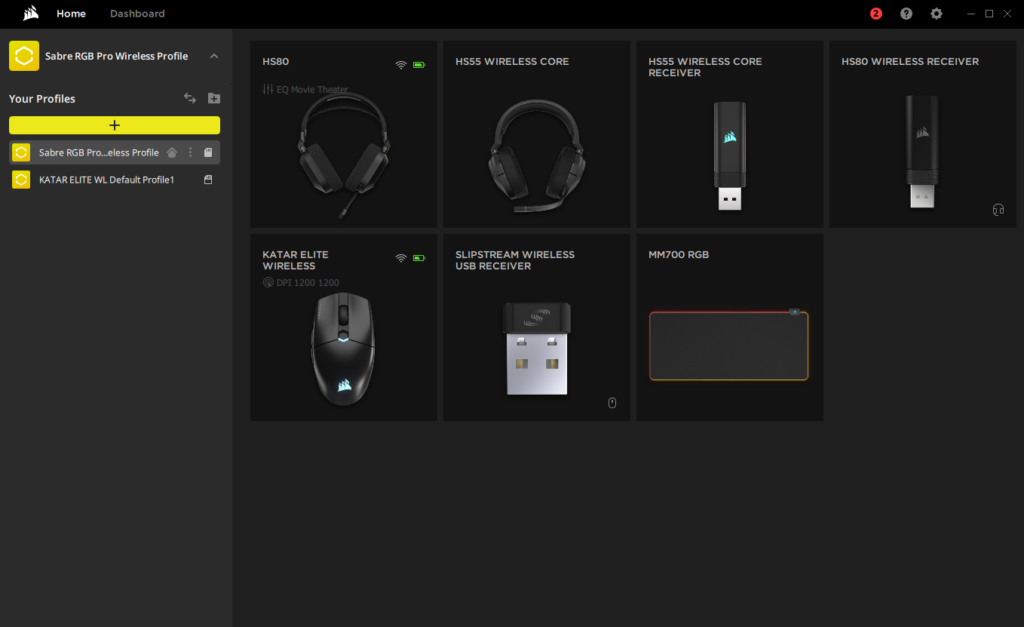
Task: Open SLIPSTREAM WIRELESS USB RECEIVER card
Action: 537,327
